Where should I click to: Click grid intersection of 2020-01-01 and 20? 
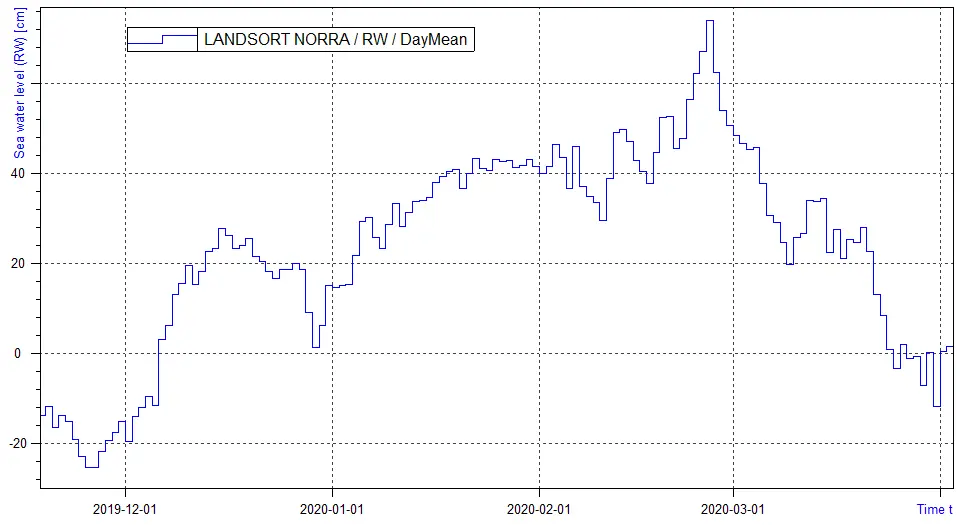(x=332, y=263)
